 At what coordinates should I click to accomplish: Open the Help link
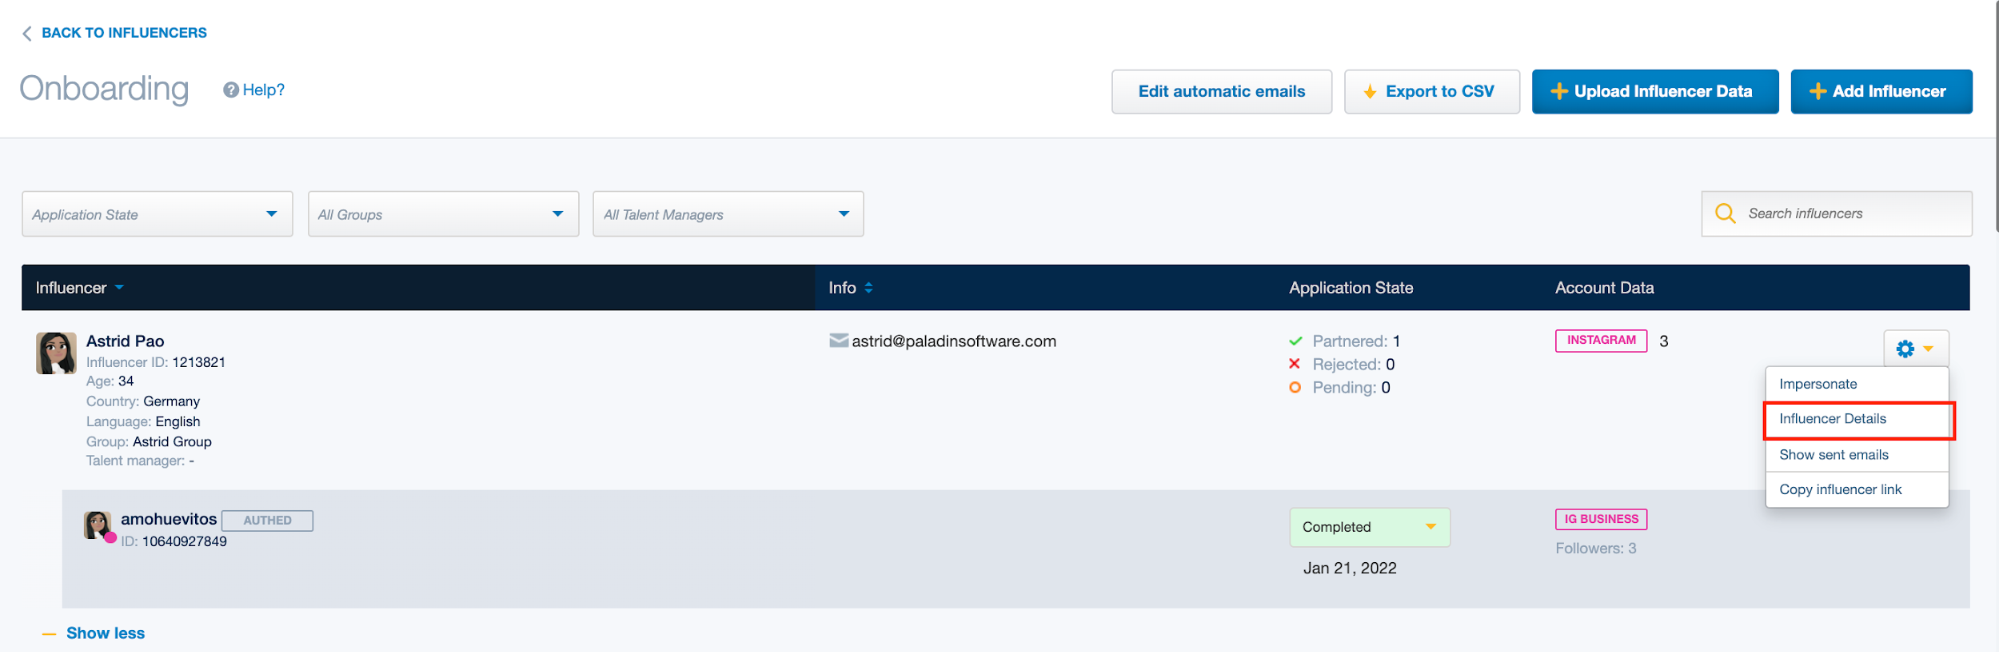(x=263, y=90)
